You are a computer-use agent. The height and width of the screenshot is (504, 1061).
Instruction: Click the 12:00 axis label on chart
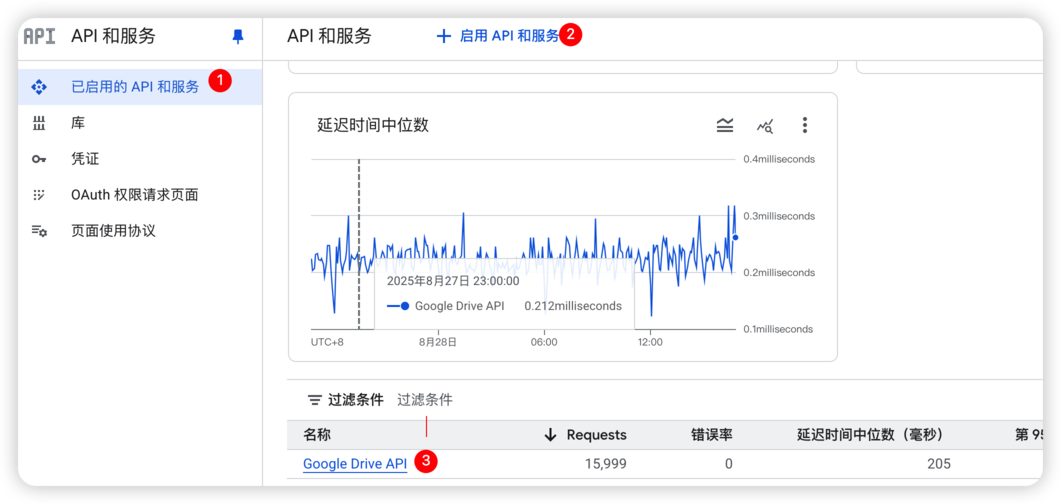(650, 342)
